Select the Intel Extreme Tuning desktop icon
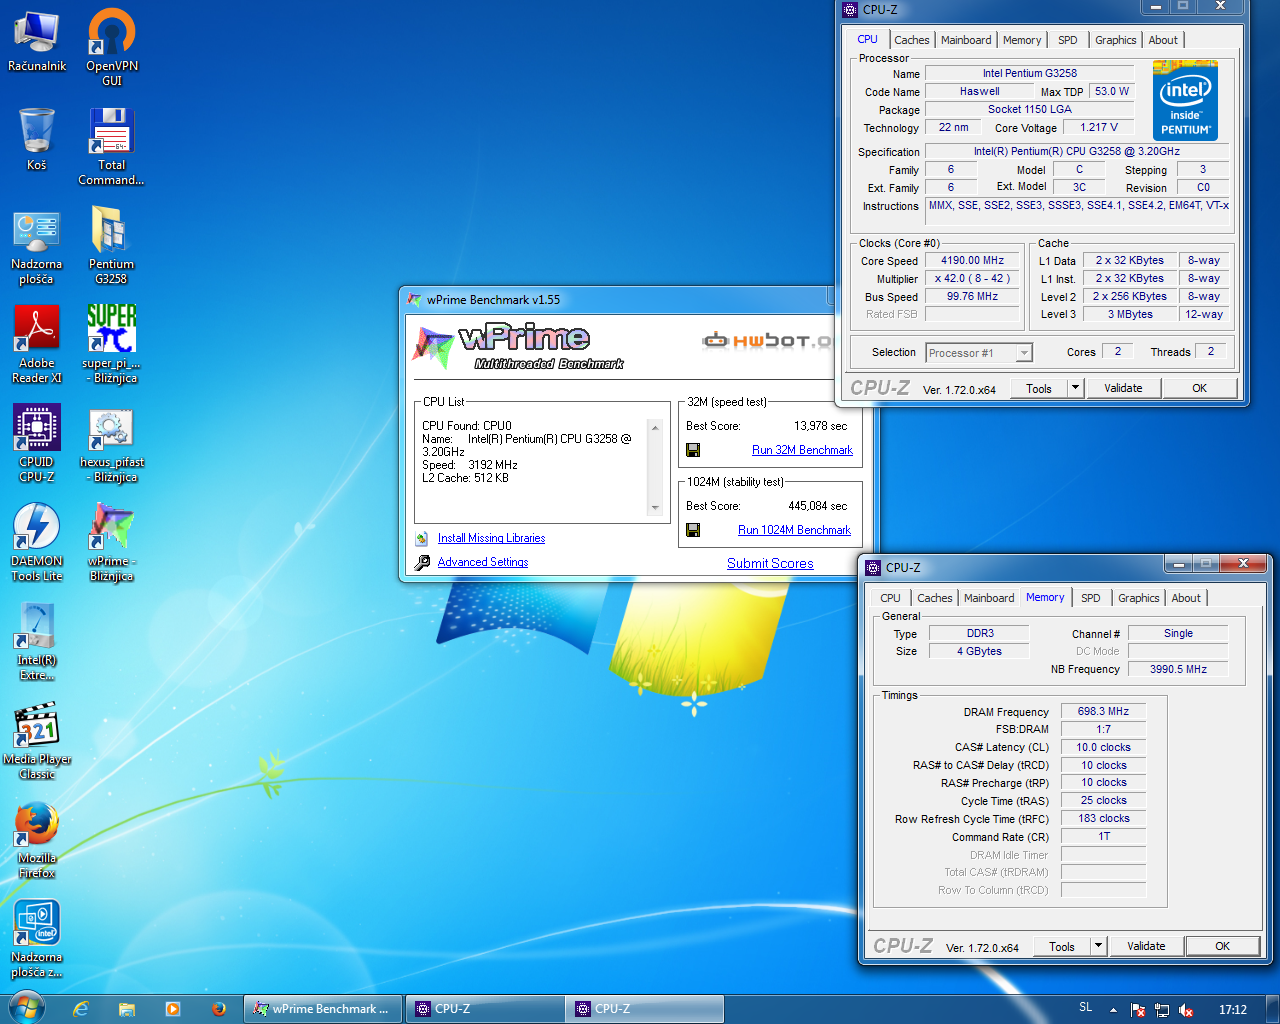The height and width of the screenshot is (1024, 1280). click(x=37, y=642)
